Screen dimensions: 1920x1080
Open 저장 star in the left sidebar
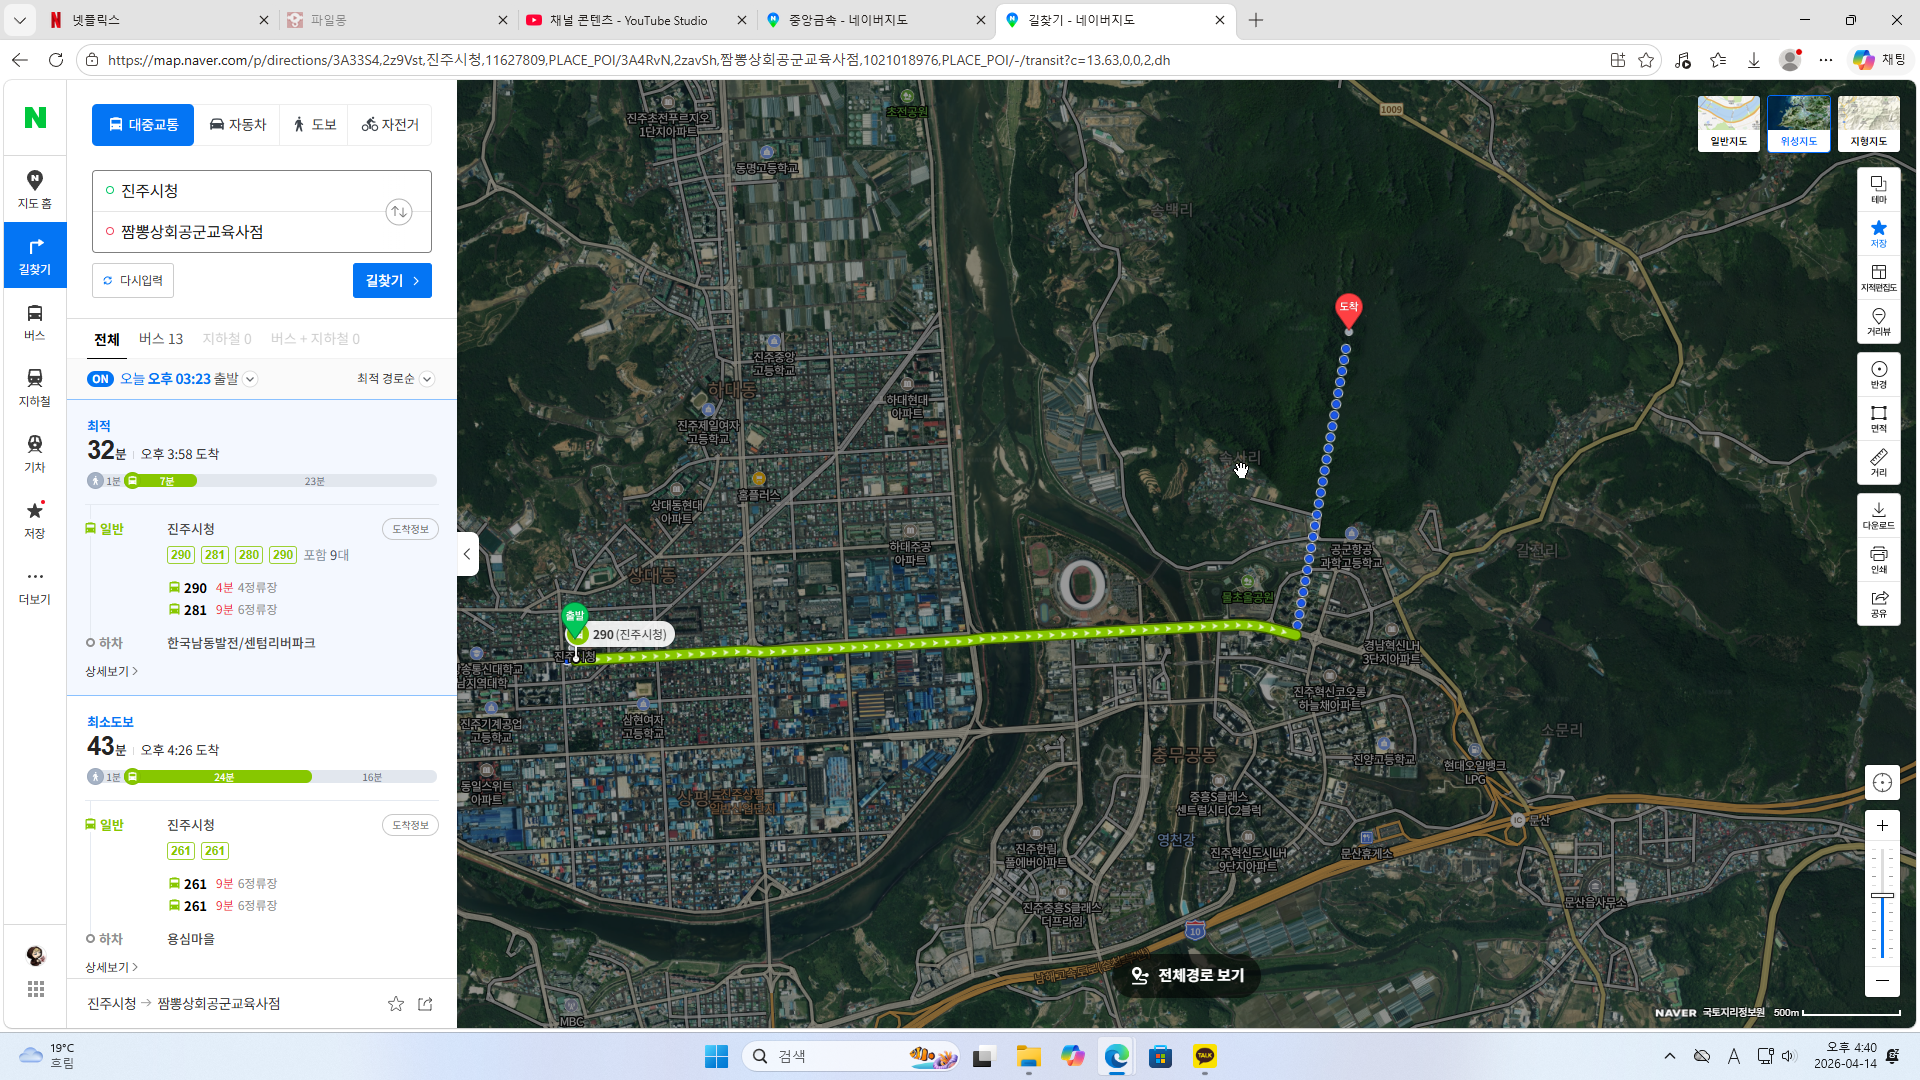[35, 520]
